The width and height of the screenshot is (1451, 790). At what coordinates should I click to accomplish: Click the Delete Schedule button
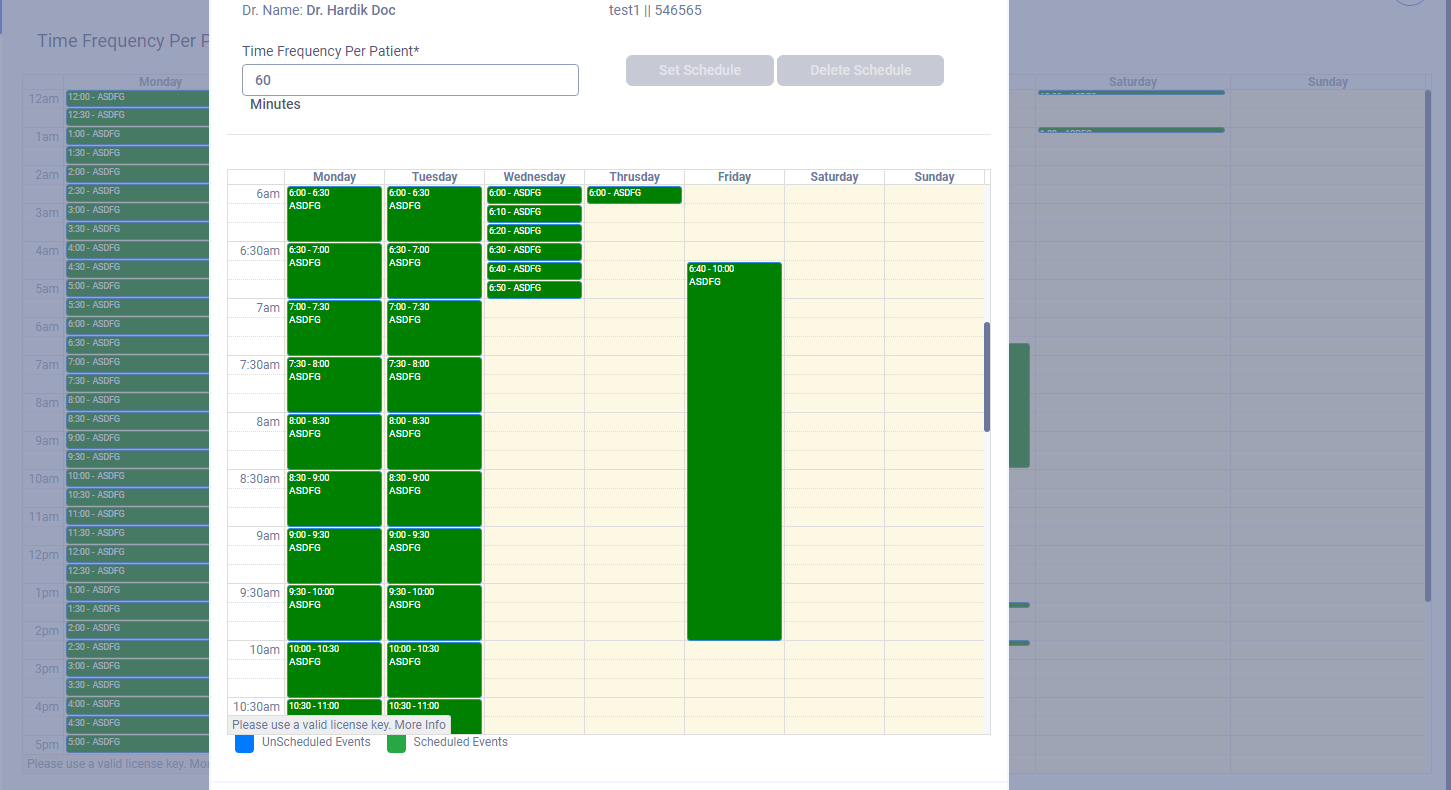click(x=859, y=70)
